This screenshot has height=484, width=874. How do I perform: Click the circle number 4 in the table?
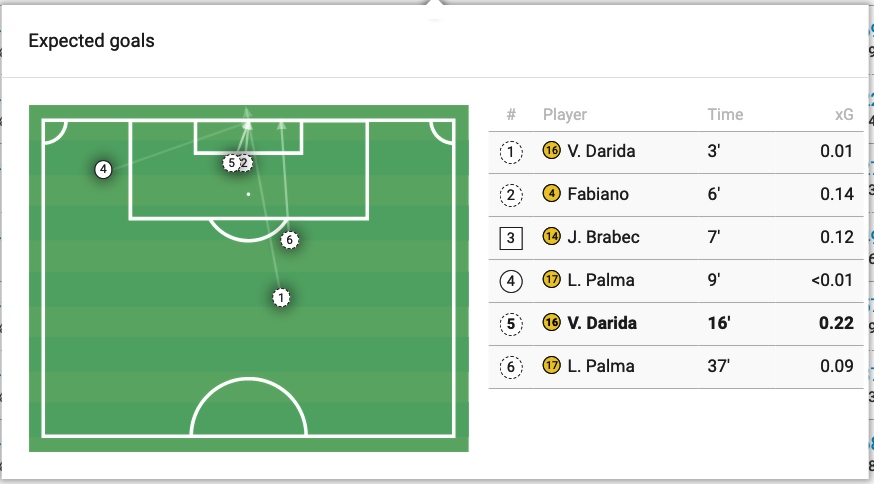coord(511,280)
